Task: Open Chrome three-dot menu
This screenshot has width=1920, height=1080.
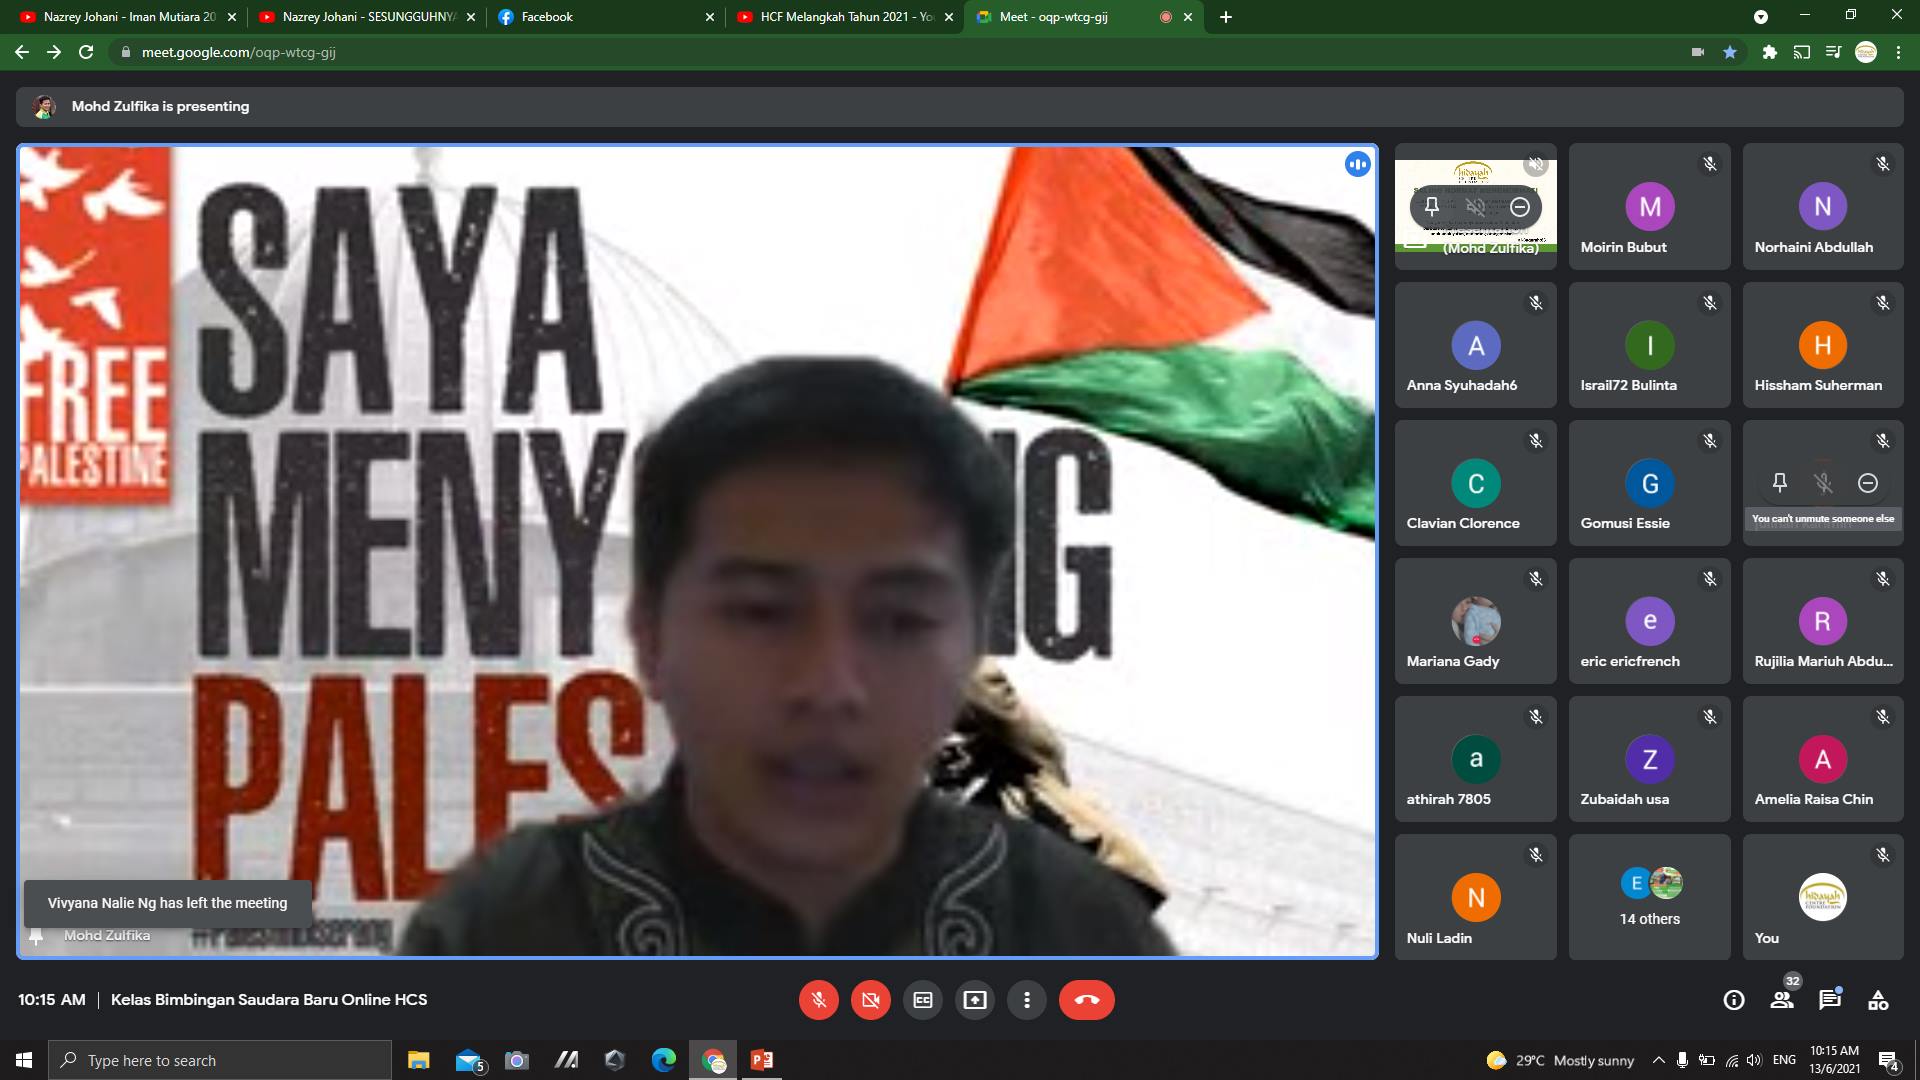Action: [x=1898, y=52]
